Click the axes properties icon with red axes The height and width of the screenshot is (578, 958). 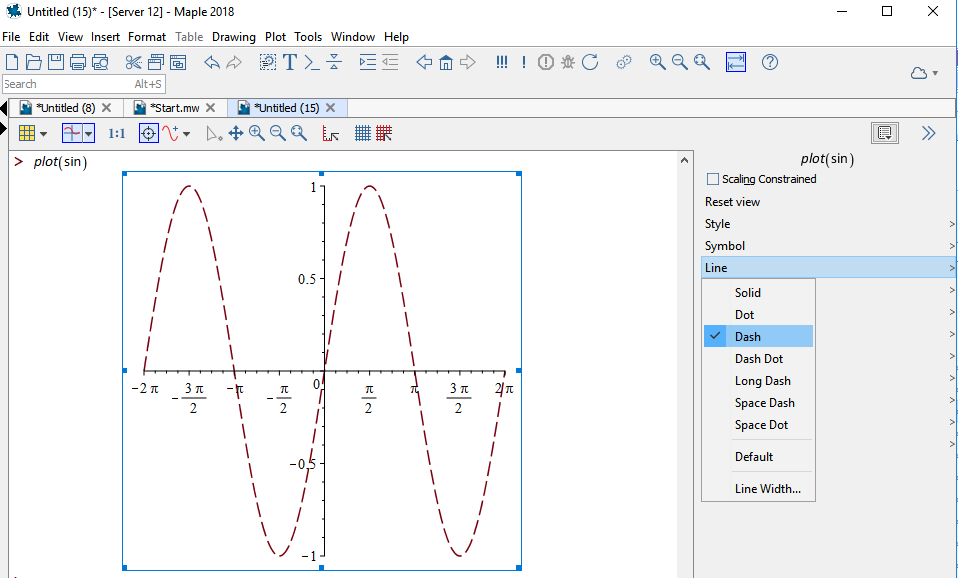(330, 133)
